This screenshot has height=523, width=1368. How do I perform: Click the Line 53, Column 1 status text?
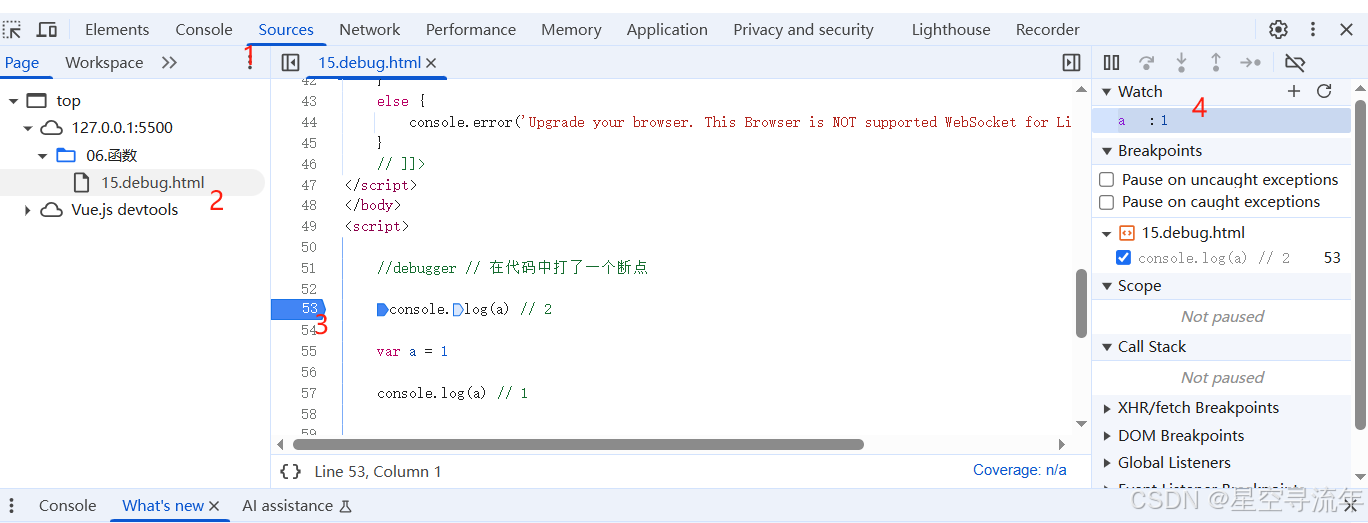[378, 471]
